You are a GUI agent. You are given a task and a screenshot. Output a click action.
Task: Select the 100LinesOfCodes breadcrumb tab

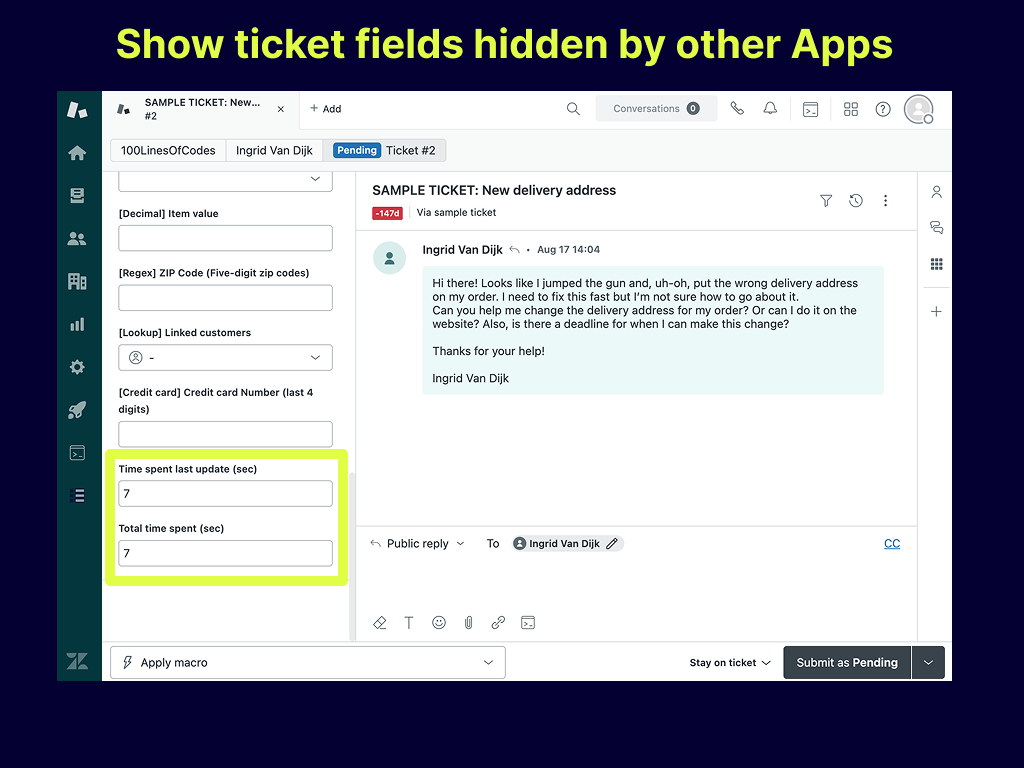tap(168, 151)
